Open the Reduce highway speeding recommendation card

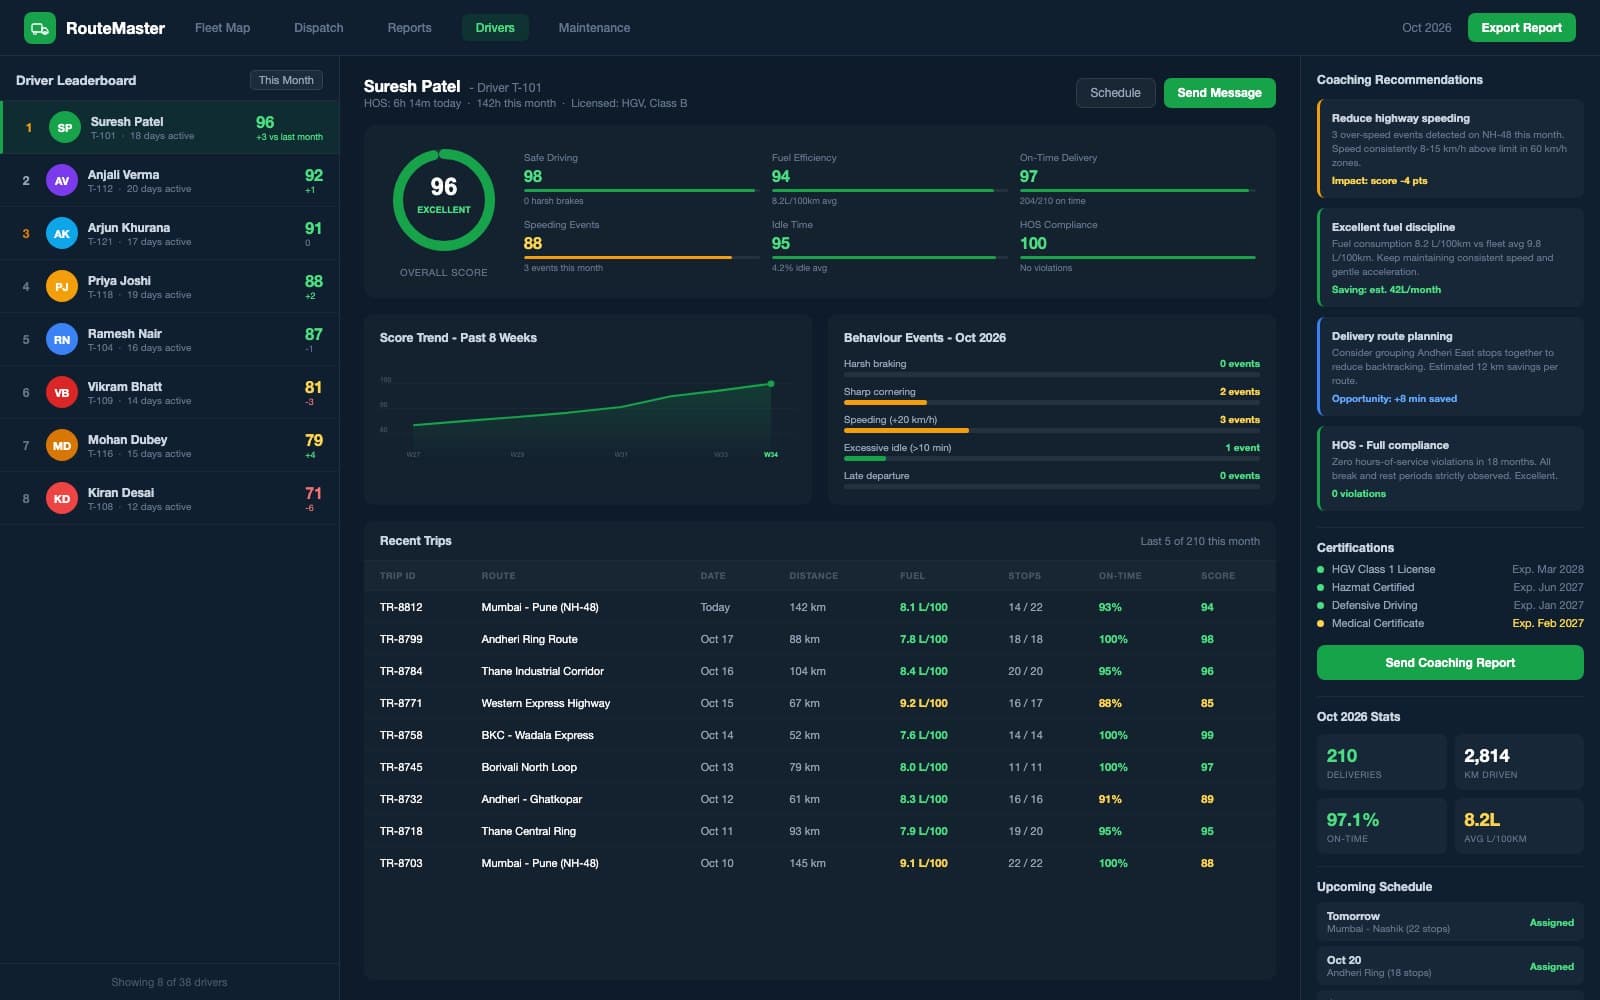coord(1450,148)
